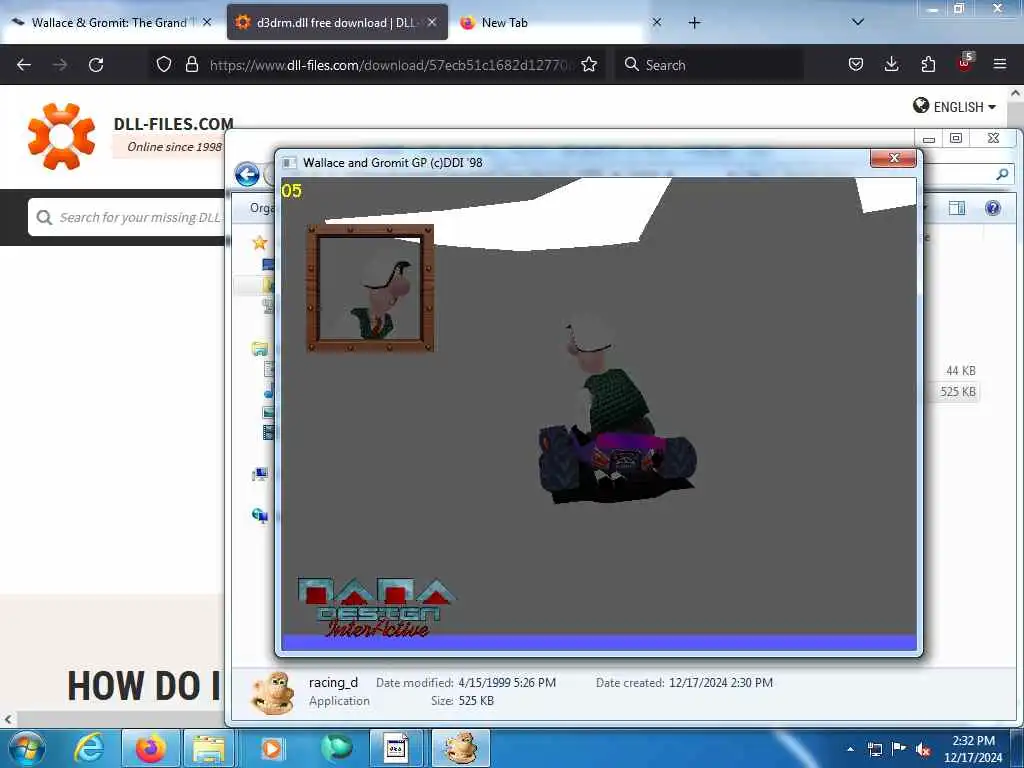Toggle the Explorer preview pane icon
Image resolution: width=1024 pixels, height=768 pixels.
(x=957, y=208)
